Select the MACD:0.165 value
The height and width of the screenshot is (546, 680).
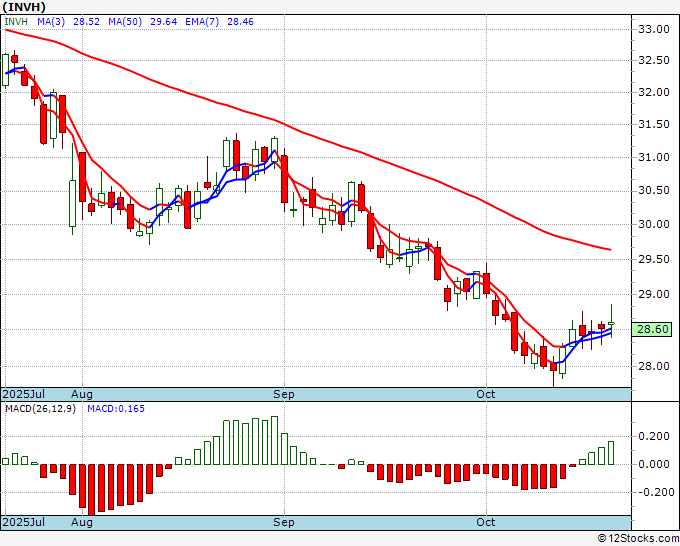coord(116,409)
